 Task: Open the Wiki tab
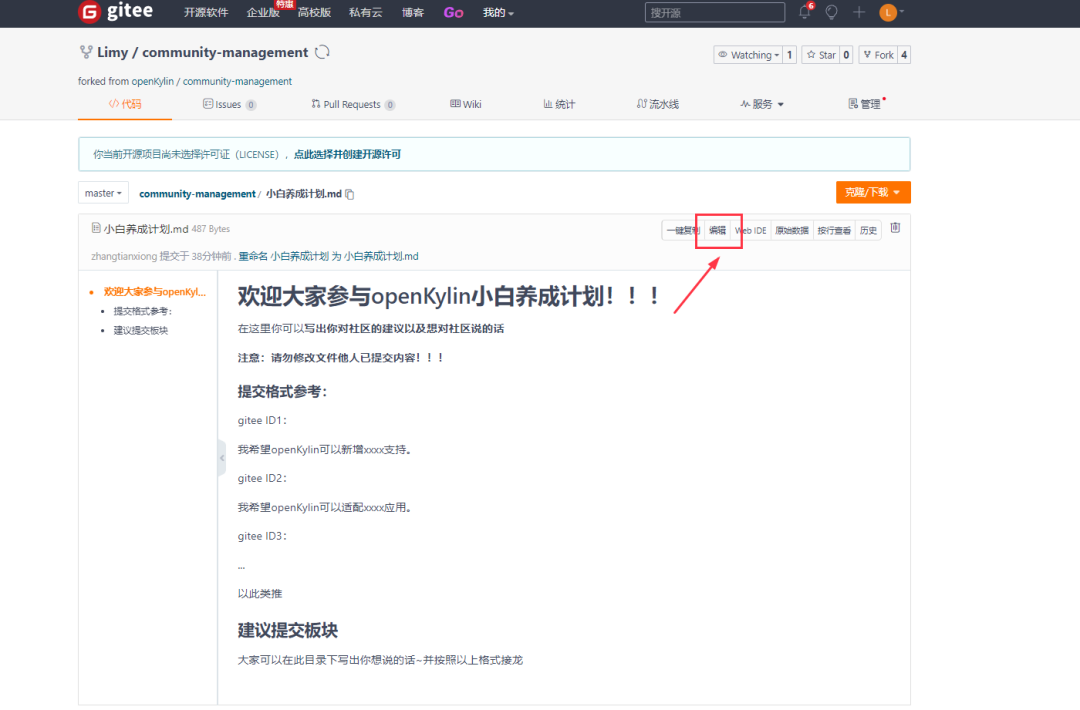[x=466, y=104]
